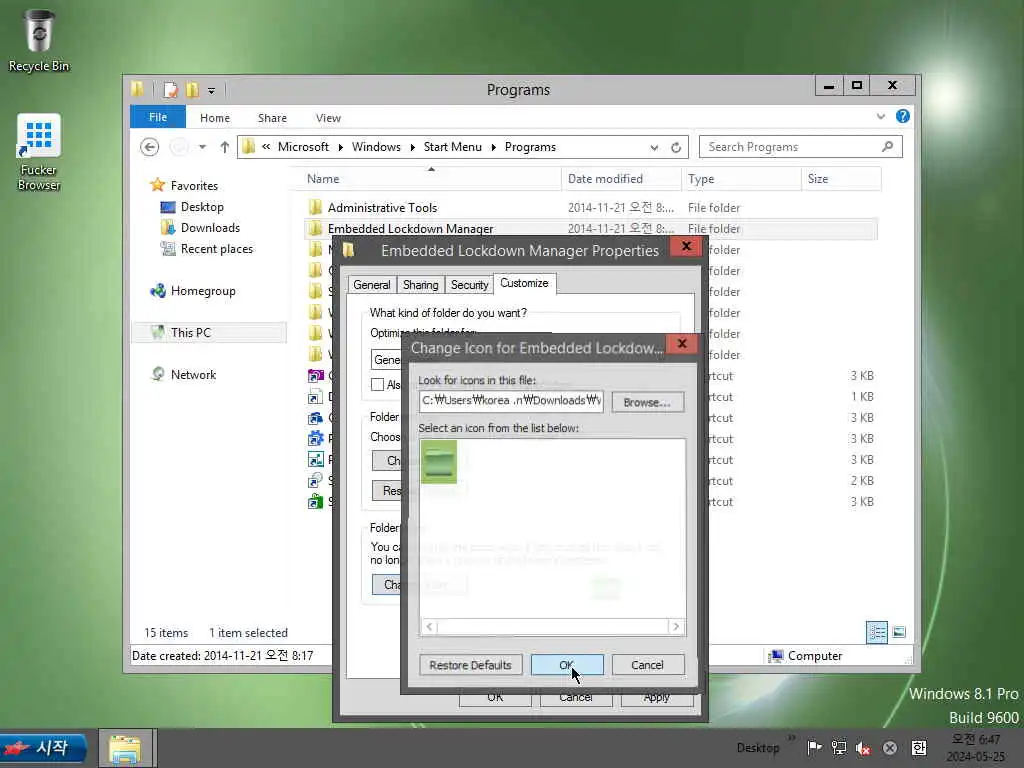Cancel the Change Icon dialog

click(647, 665)
